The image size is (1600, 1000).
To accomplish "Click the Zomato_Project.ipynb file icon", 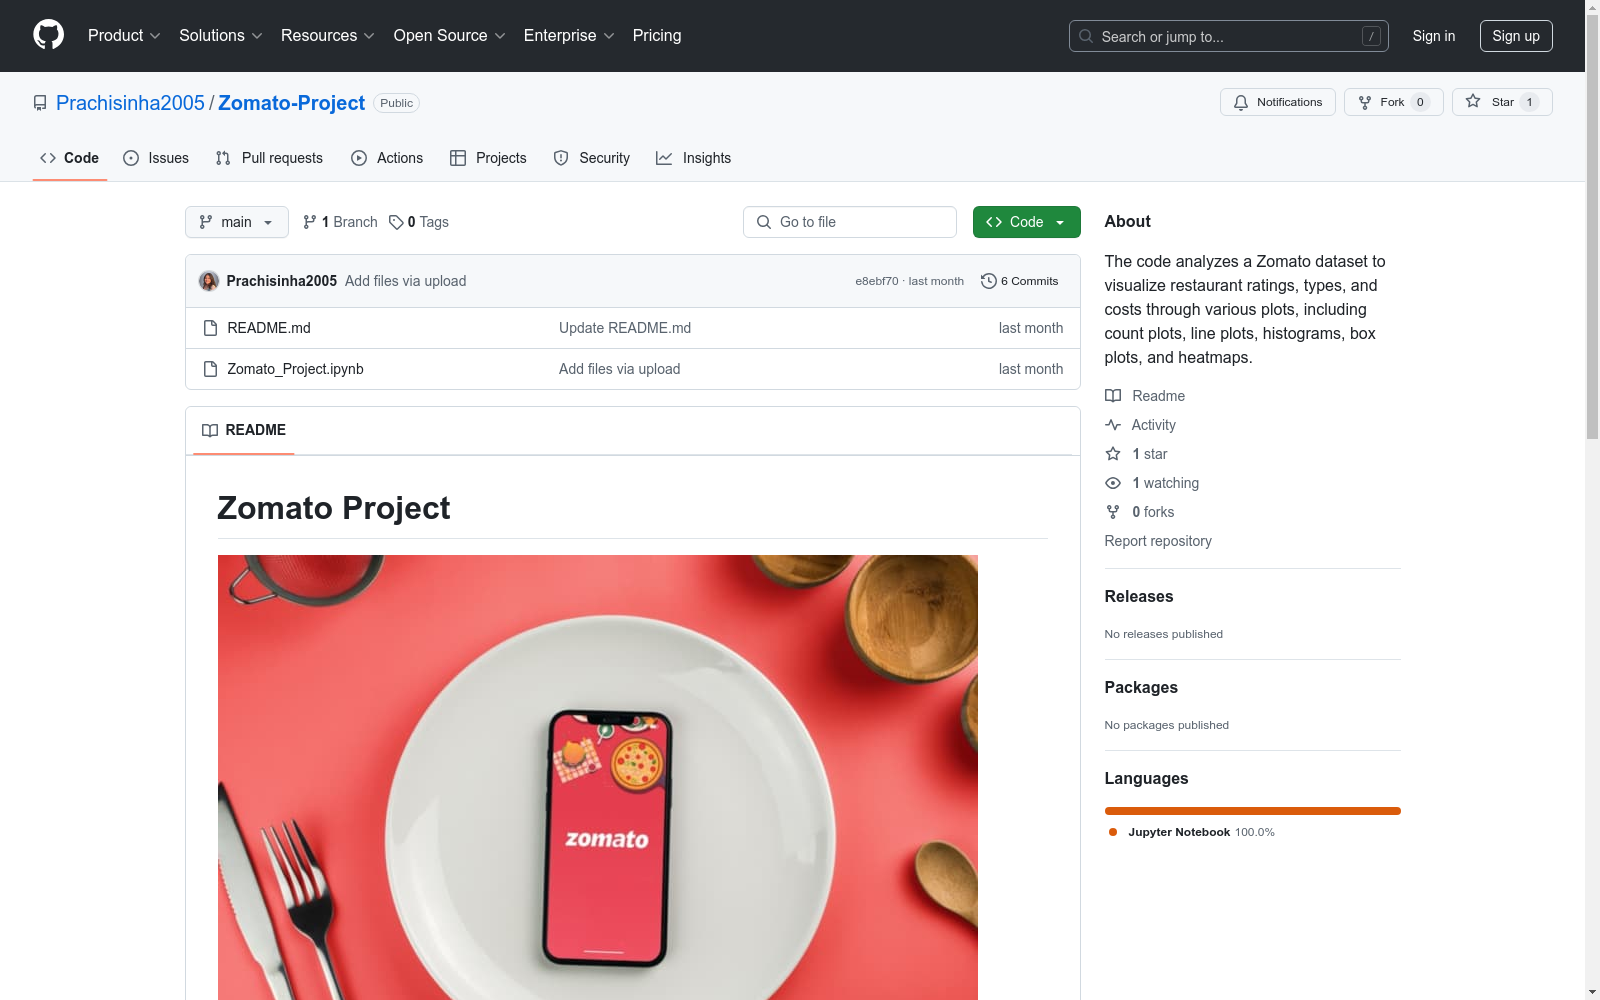I will click(210, 369).
